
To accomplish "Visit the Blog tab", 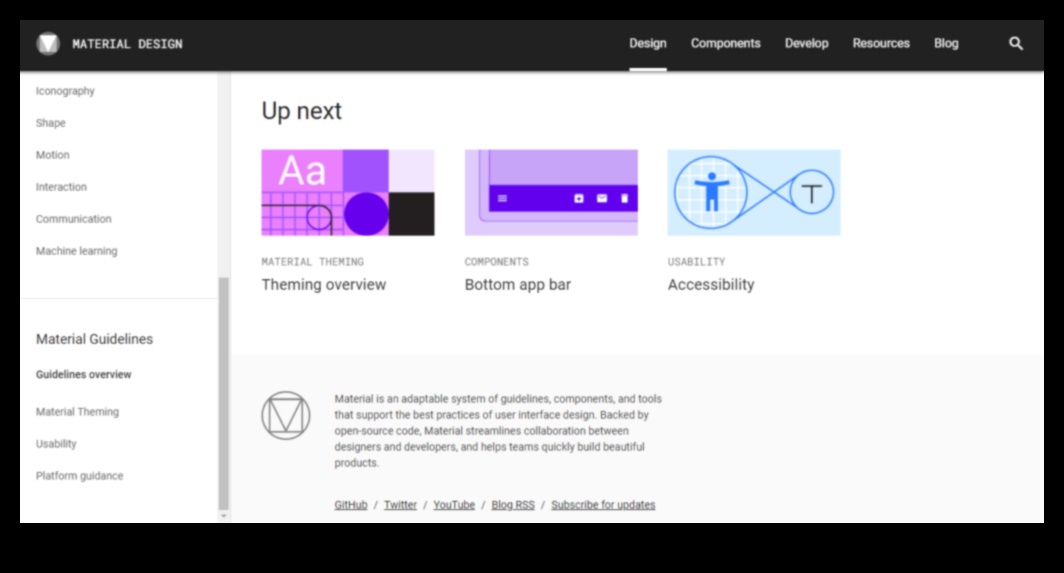I will (946, 44).
